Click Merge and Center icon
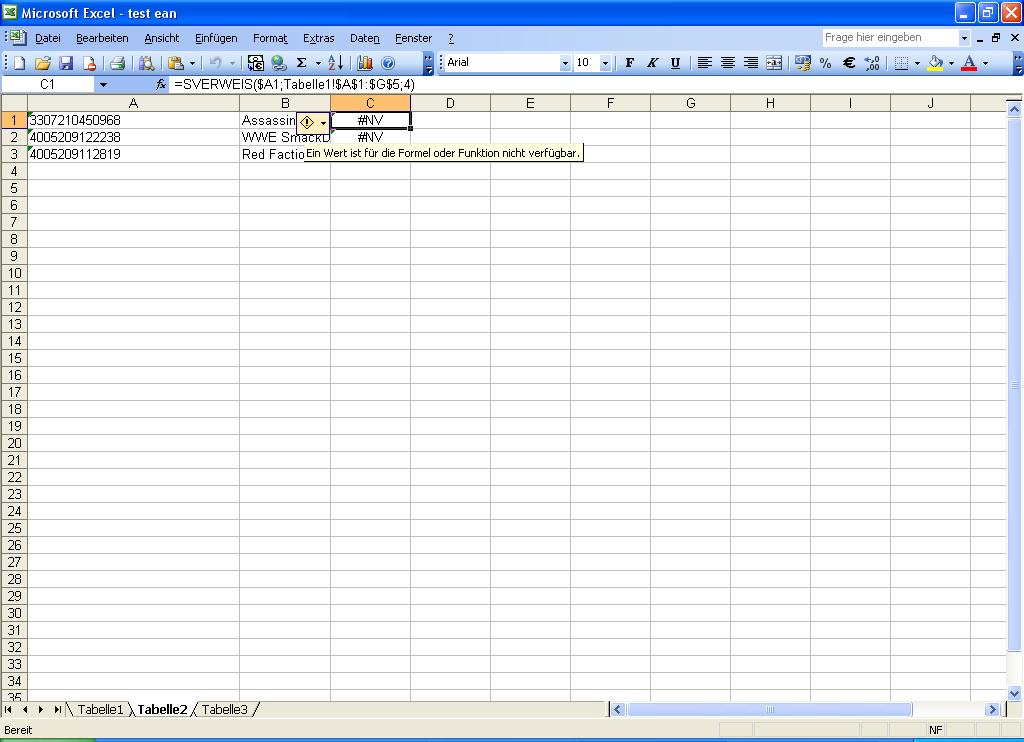 click(x=774, y=63)
